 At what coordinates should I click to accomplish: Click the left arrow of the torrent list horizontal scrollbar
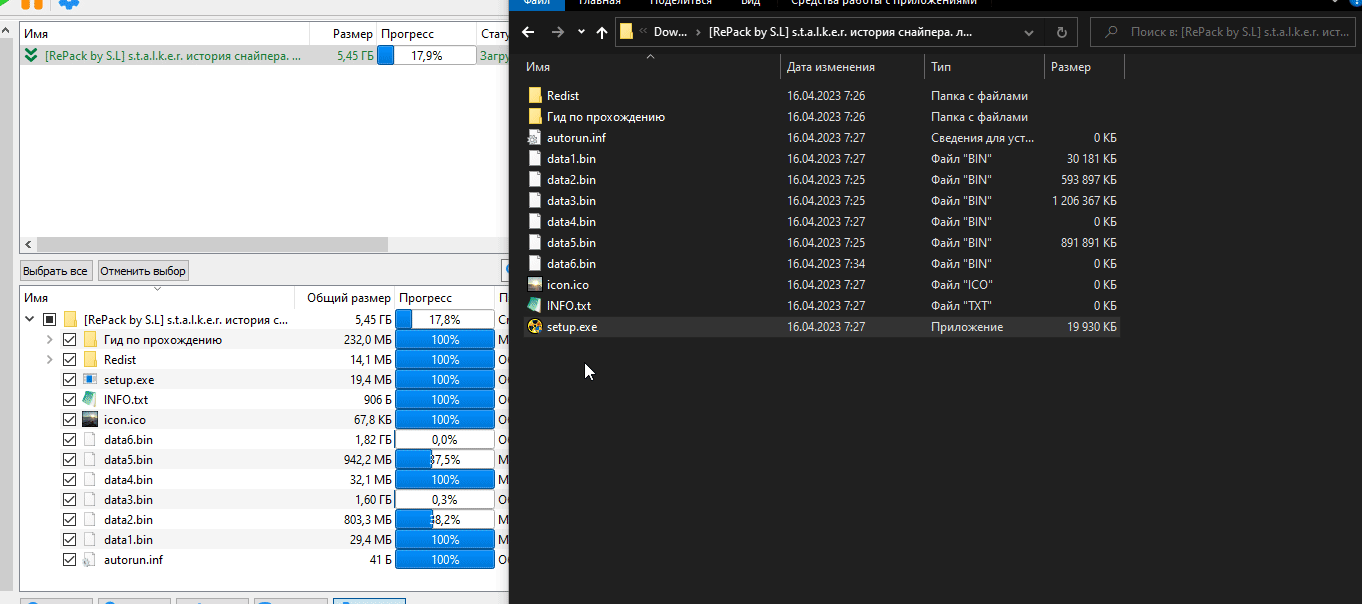[28, 244]
